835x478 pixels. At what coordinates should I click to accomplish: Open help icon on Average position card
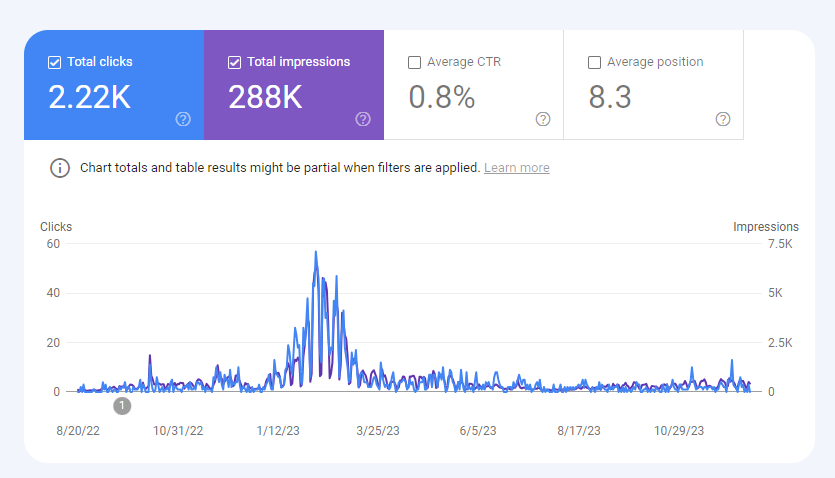(x=723, y=119)
